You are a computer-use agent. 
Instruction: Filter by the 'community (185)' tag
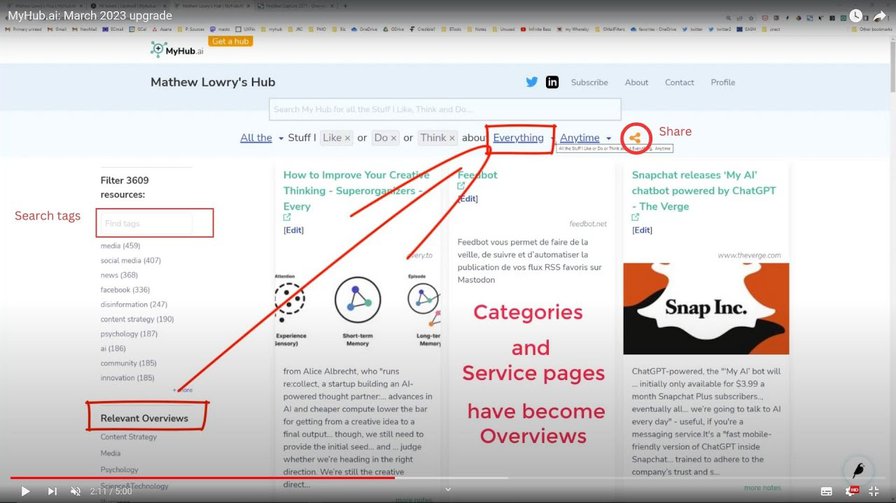tap(128, 363)
